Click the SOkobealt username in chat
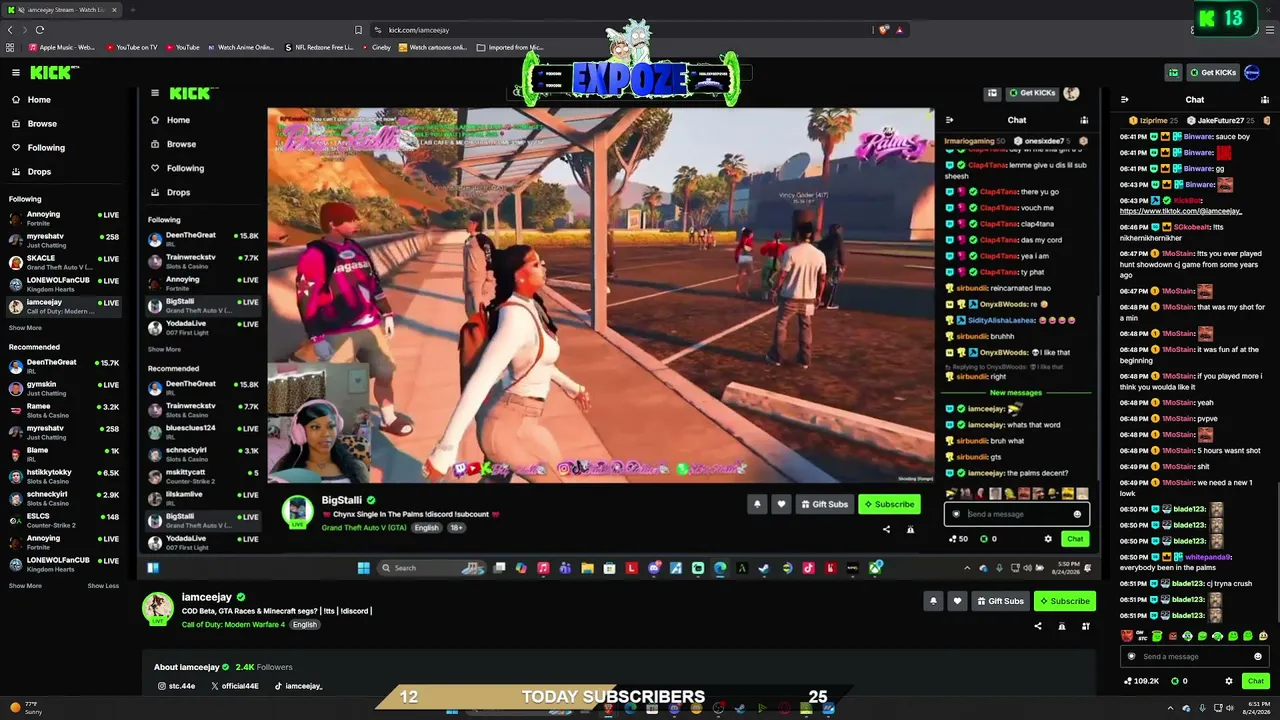This screenshot has width=1280, height=720. pyautogui.click(x=1192, y=227)
